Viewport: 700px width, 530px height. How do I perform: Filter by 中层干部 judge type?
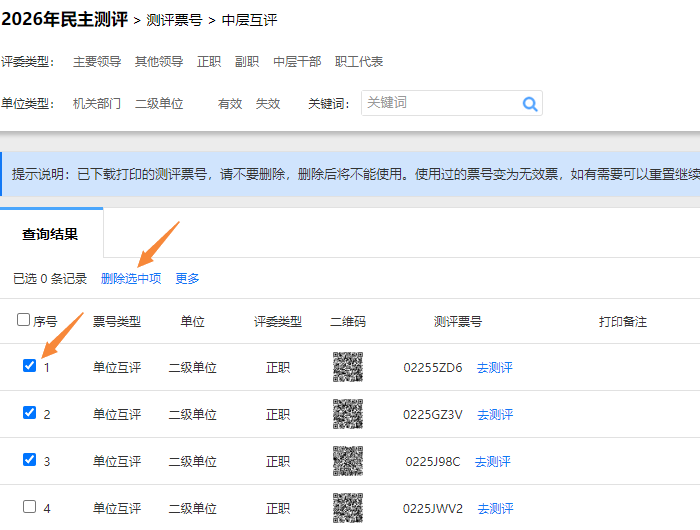297,62
